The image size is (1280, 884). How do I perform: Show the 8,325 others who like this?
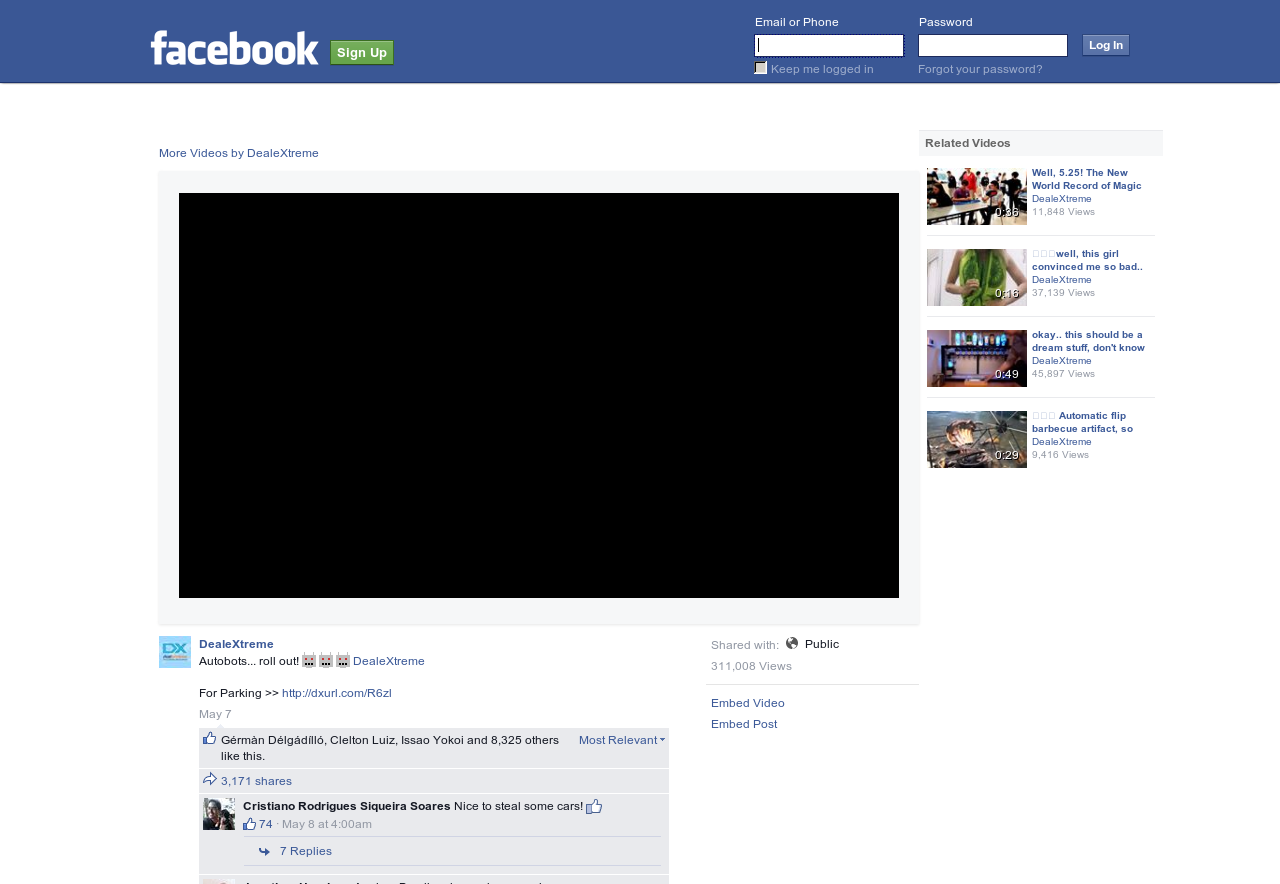tap(525, 740)
